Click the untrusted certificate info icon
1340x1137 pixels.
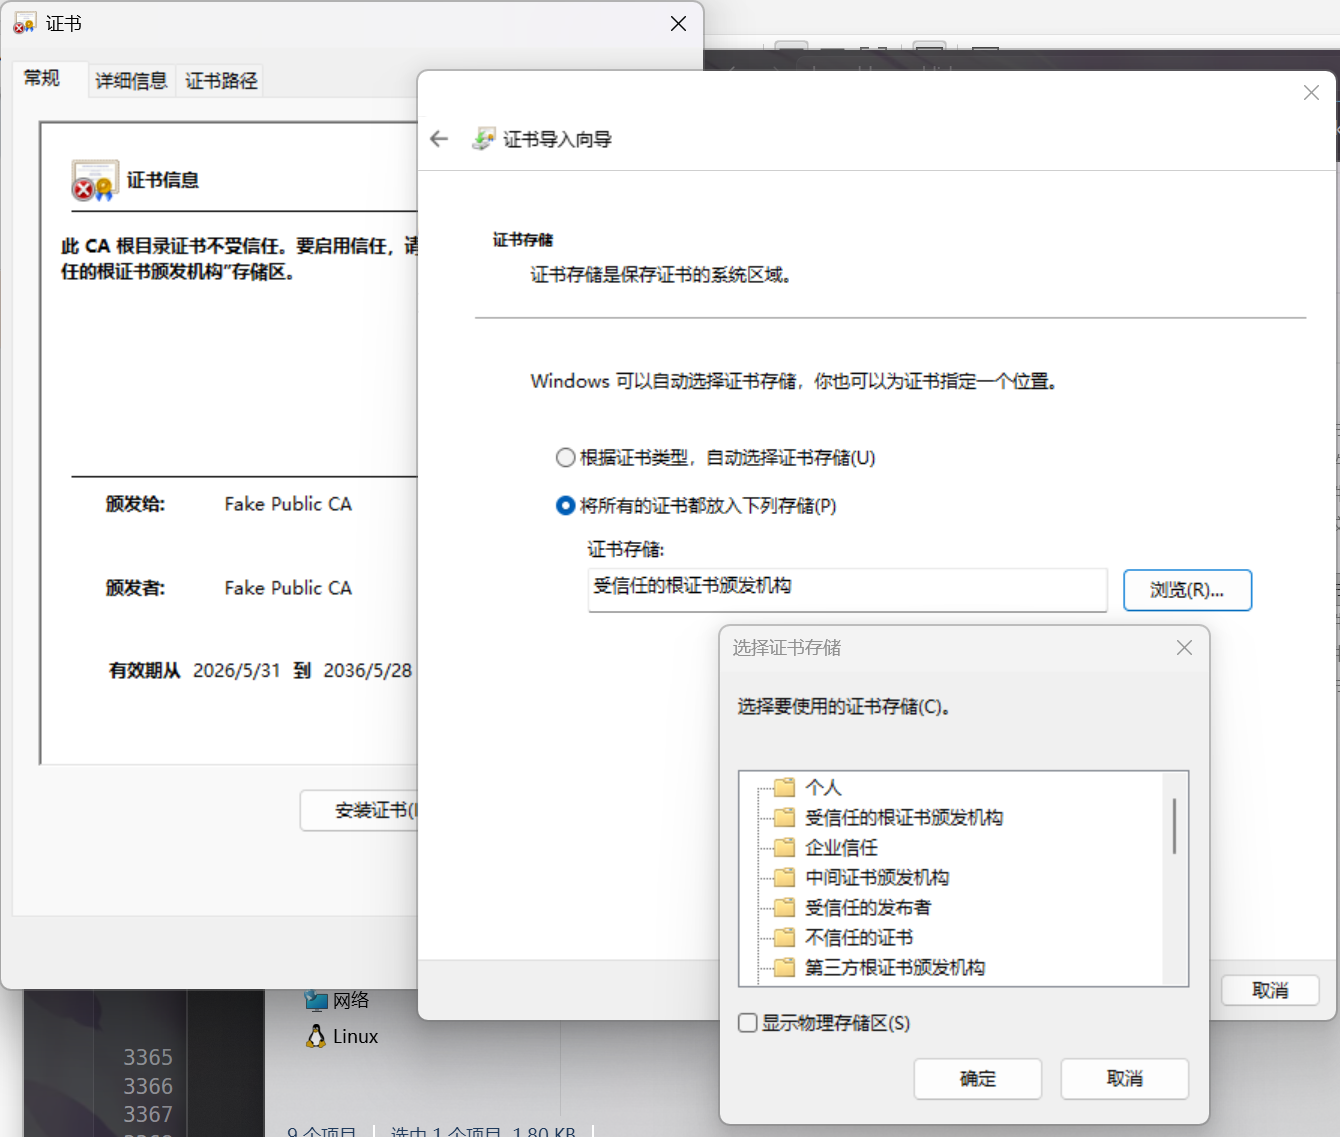[95, 180]
